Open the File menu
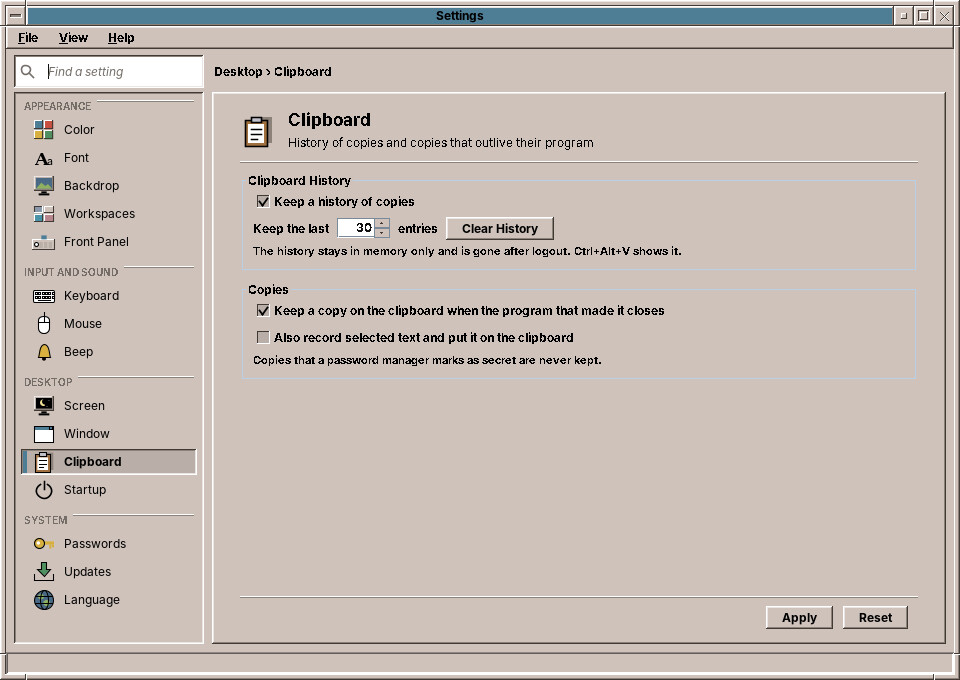 28,38
